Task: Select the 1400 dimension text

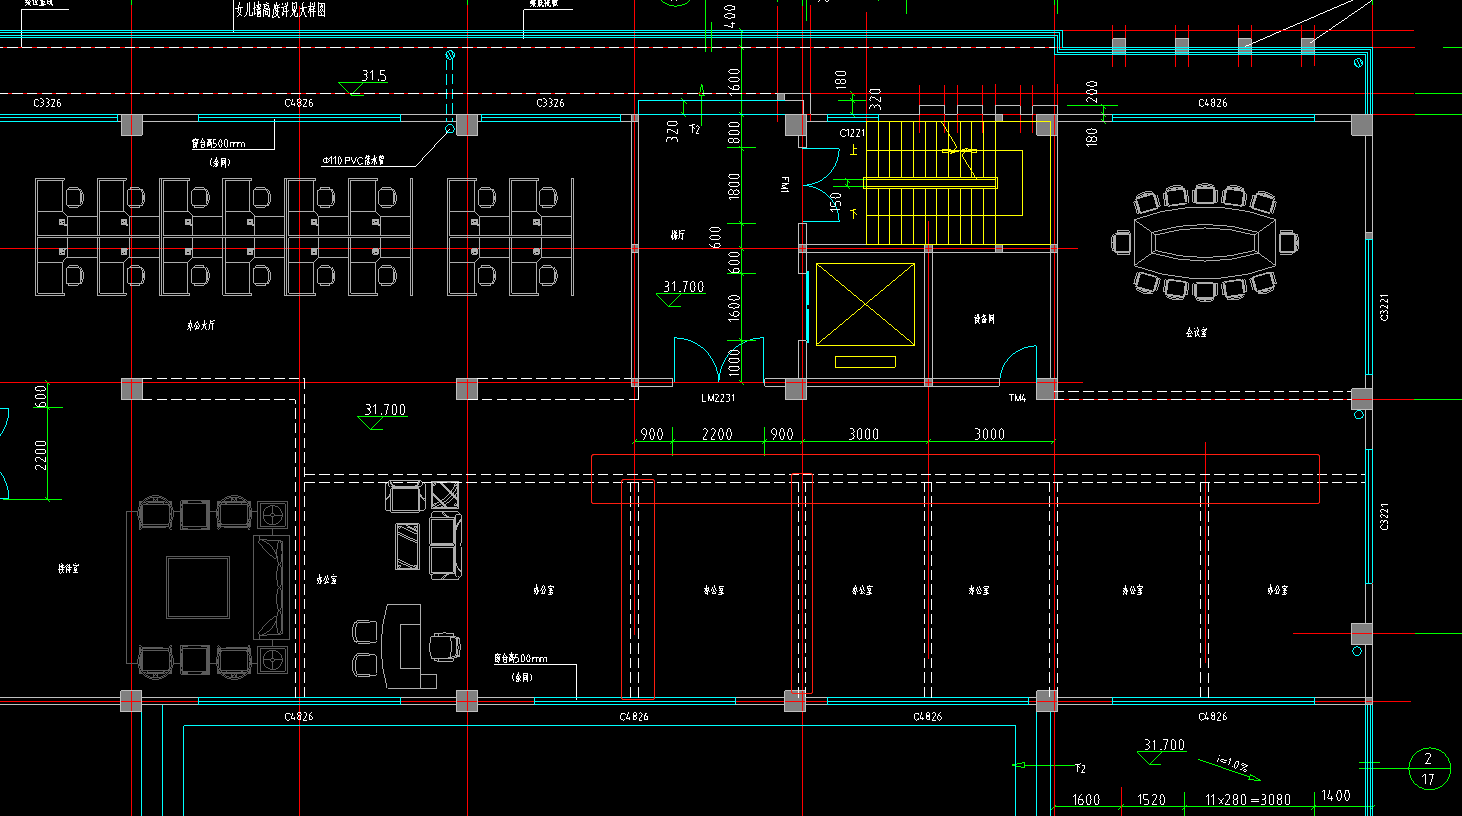Action: coord(1336,796)
